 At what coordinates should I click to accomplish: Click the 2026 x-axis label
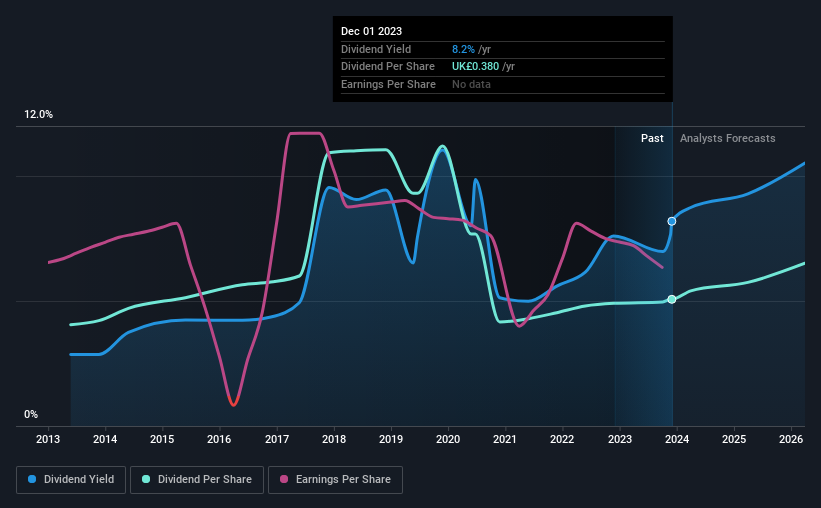coord(791,439)
